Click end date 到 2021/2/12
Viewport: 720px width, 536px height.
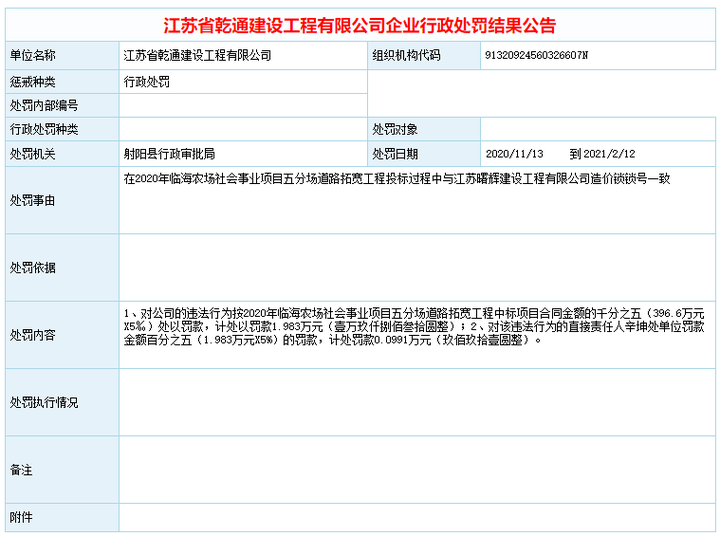602,154
